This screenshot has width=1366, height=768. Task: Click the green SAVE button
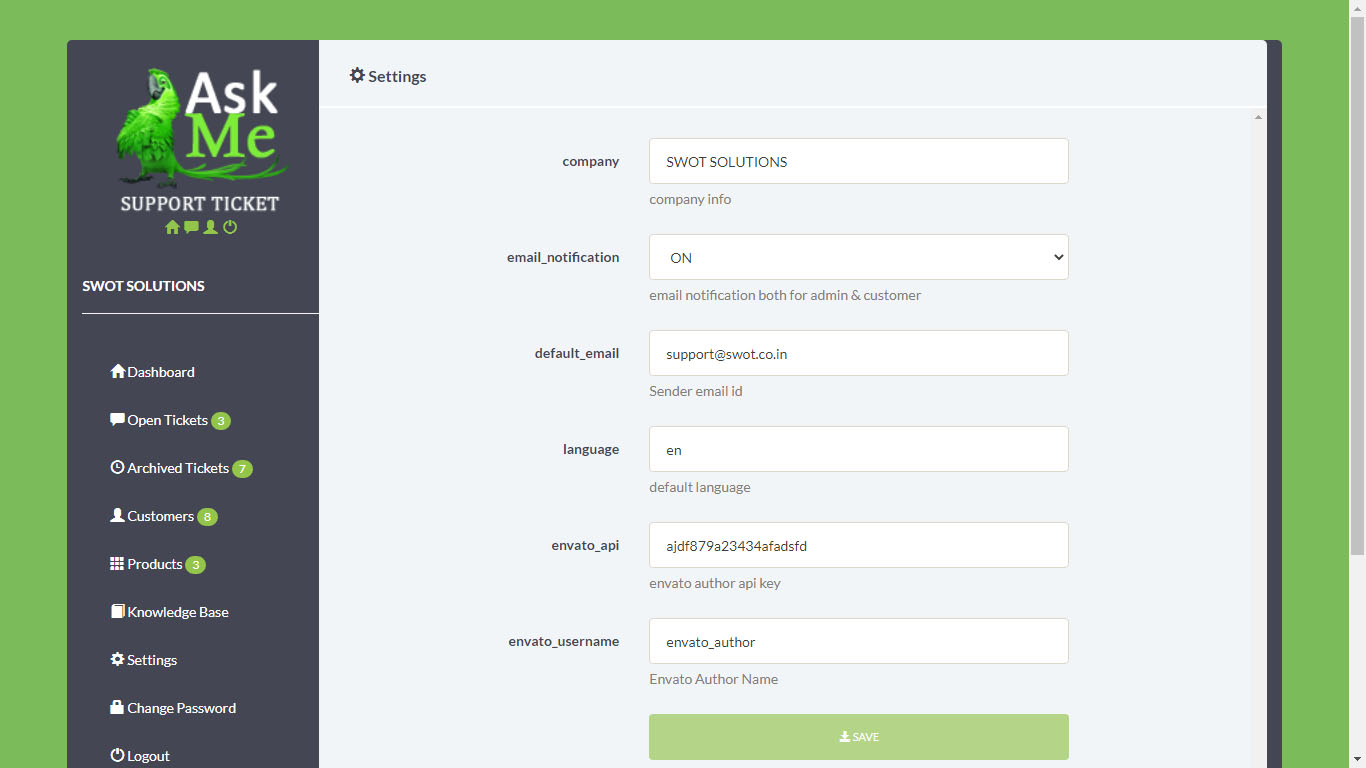point(859,737)
